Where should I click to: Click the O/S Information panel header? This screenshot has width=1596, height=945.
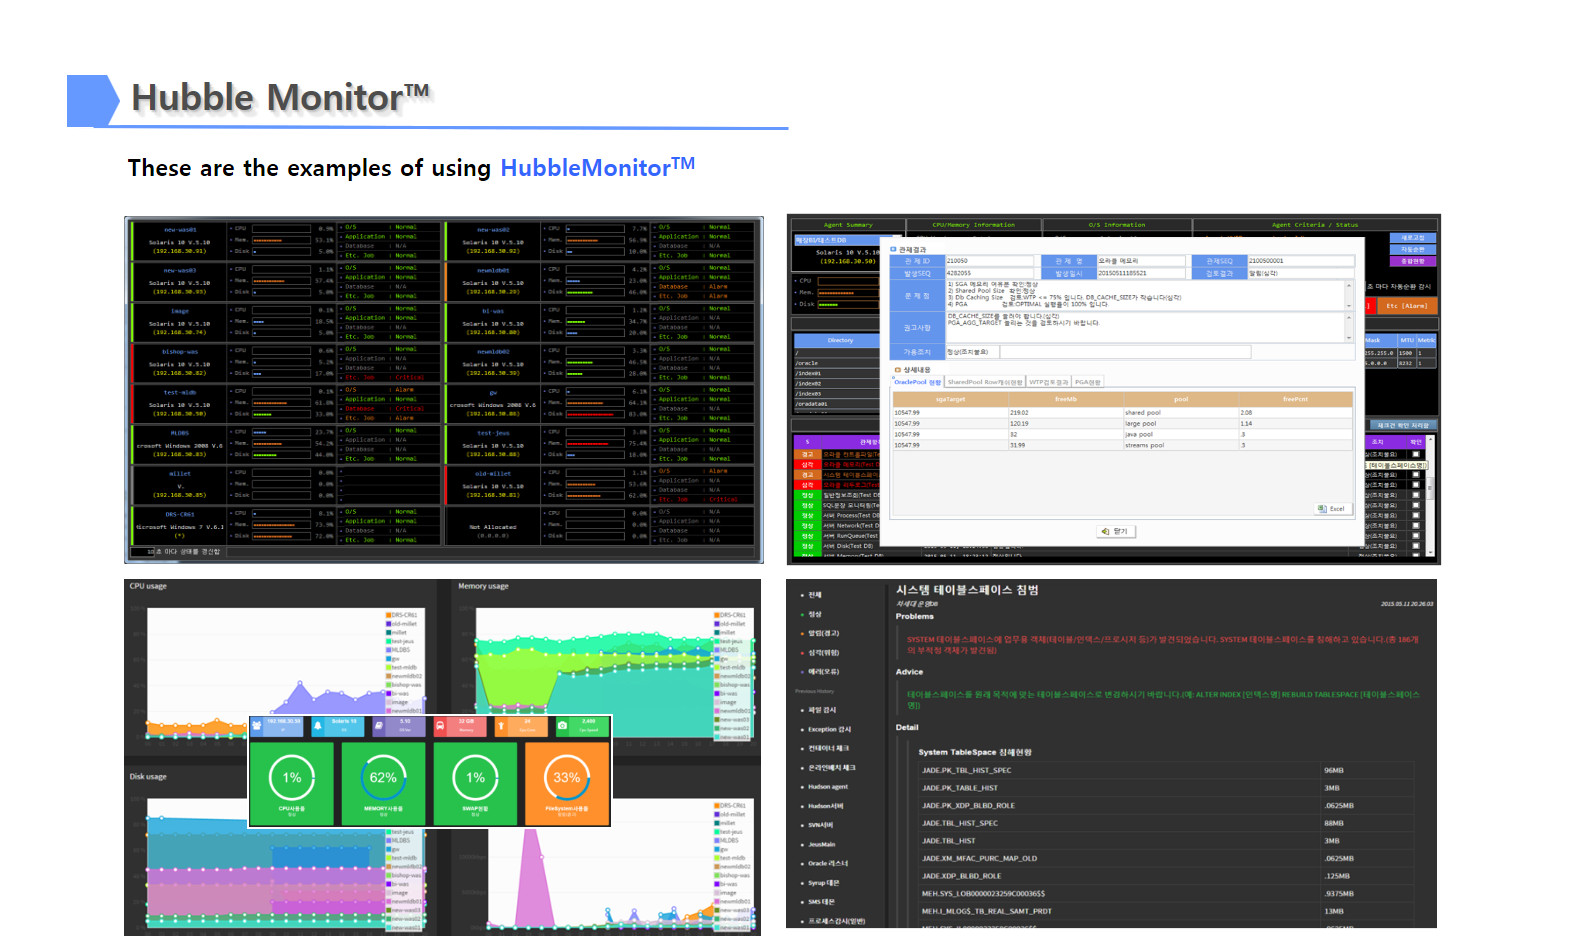(x=1117, y=225)
